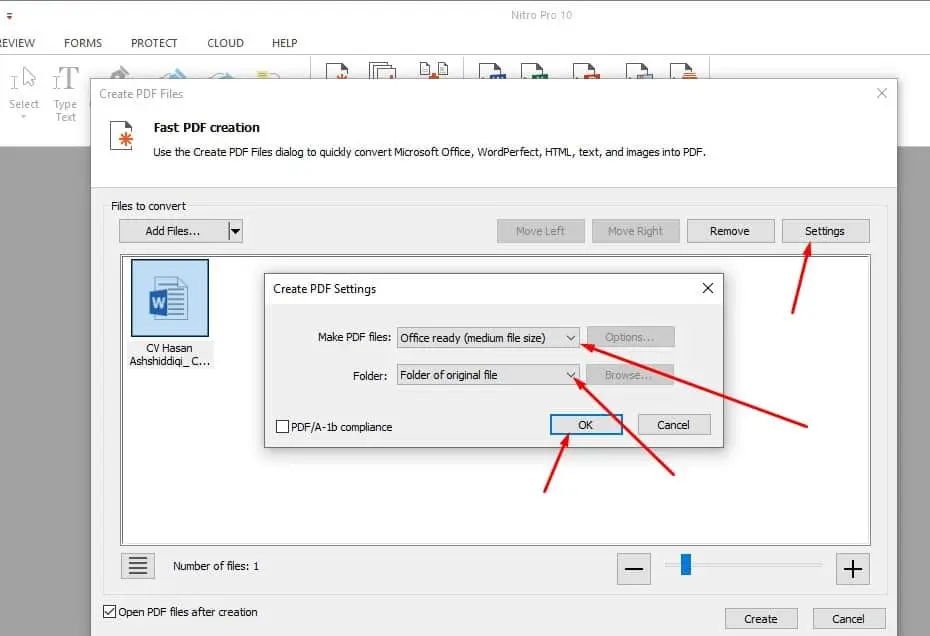Cancel the Create PDF Files dialog
This screenshot has width=930, height=636.
click(849, 619)
